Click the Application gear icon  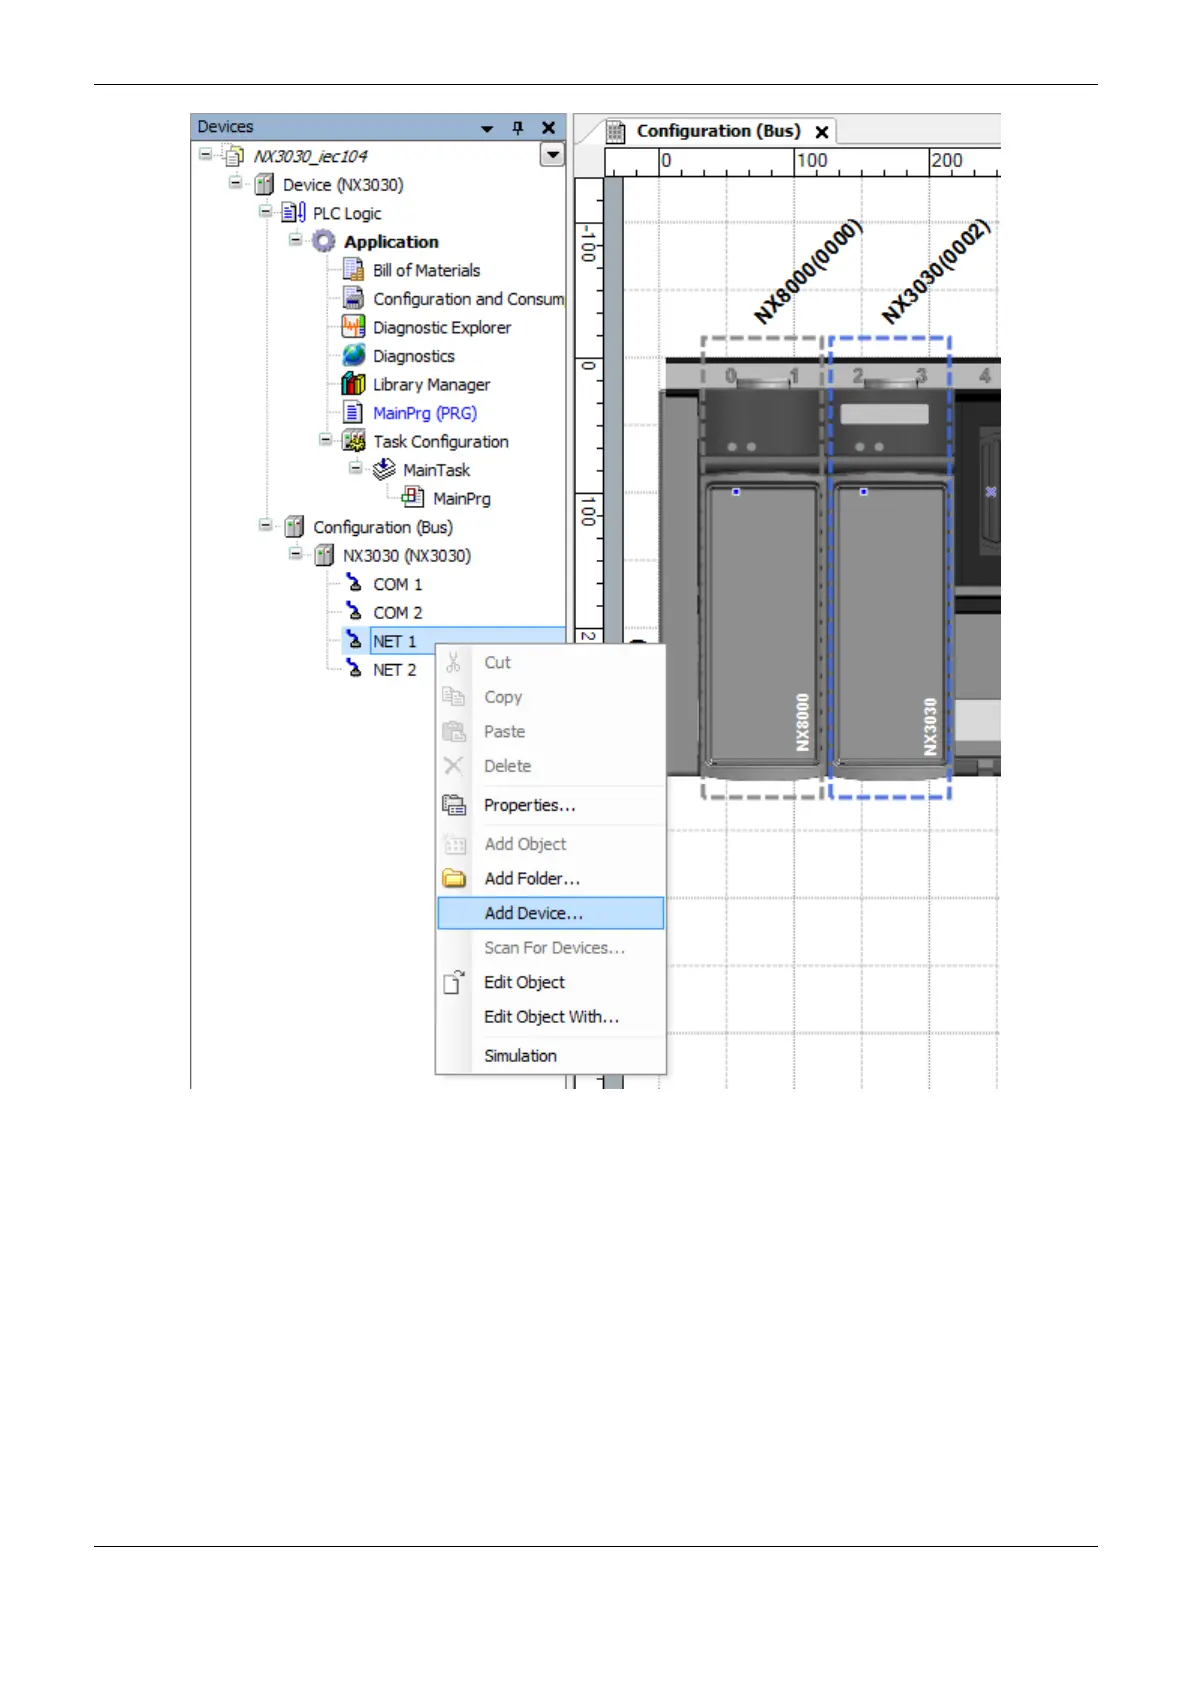click(324, 242)
